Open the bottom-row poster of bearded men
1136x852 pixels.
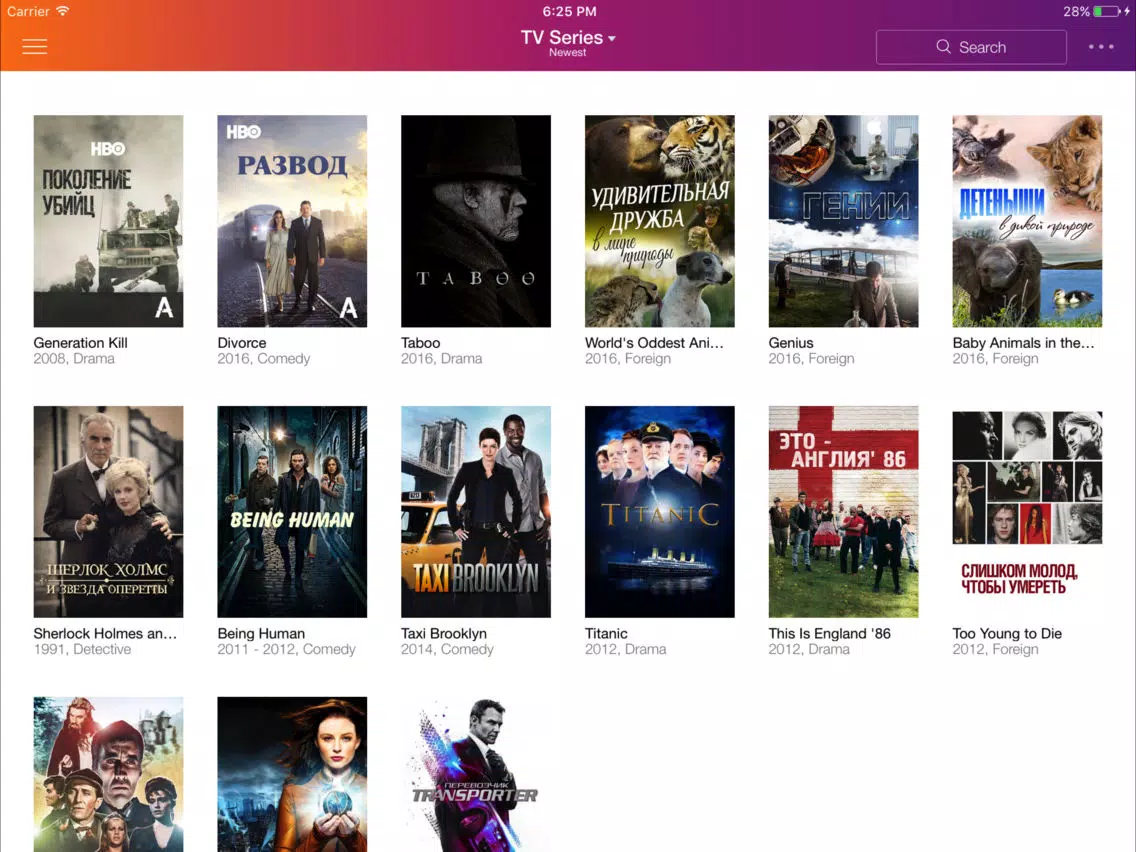(x=108, y=774)
